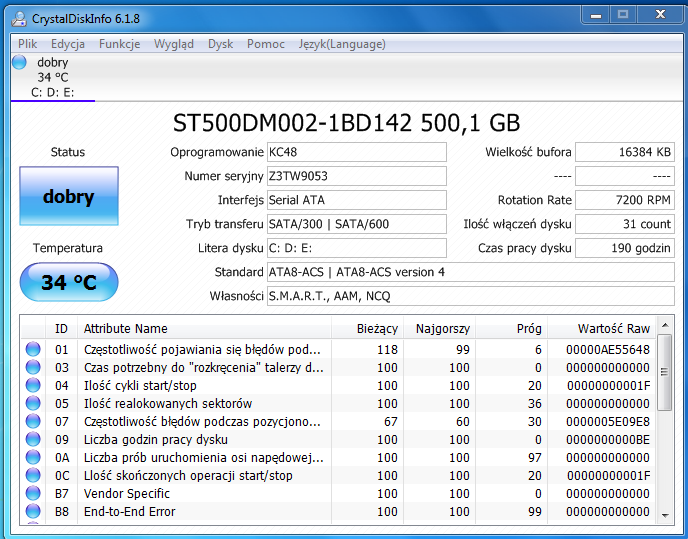The height and width of the screenshot is (539, 688).
Task: Click raw value 00000AE55648
Action: (x=608, y=349)
